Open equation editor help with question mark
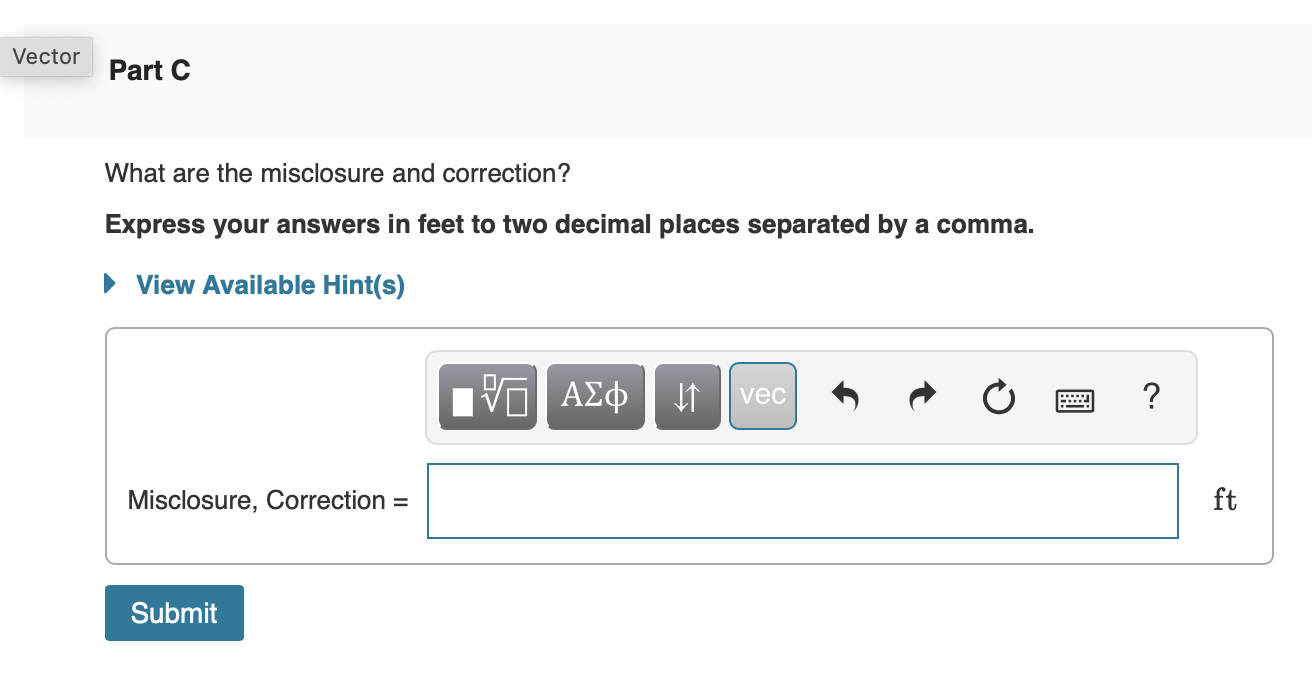 (x=1151, y=397)
